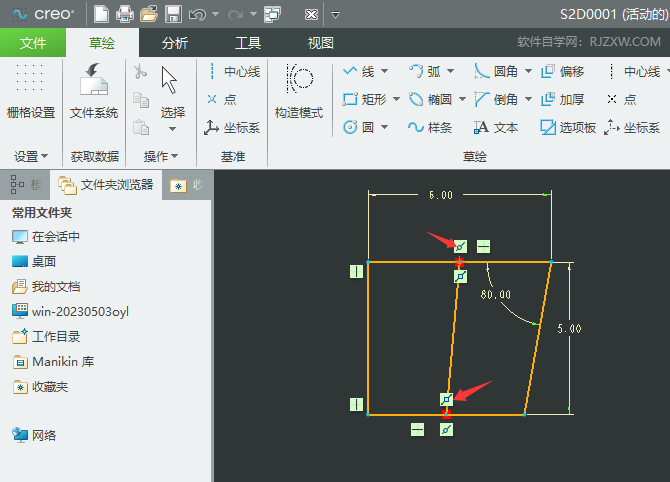Open the 工作目录 working directory

[46, 337]
